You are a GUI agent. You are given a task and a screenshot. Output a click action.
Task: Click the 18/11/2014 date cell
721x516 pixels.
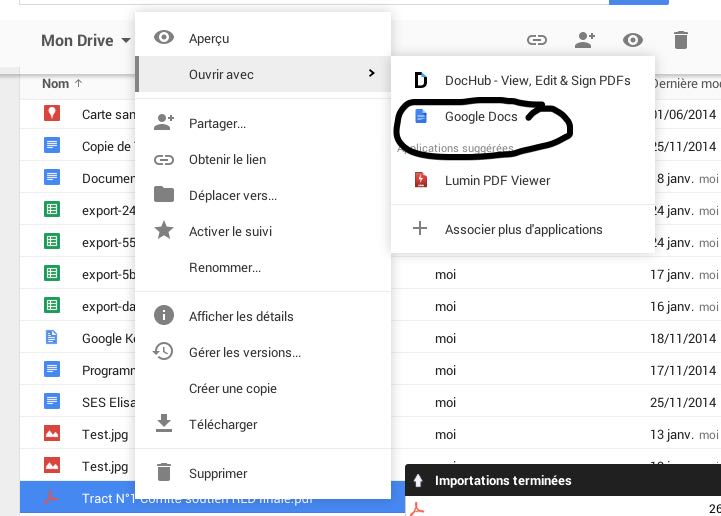click(x=683, y=338)
